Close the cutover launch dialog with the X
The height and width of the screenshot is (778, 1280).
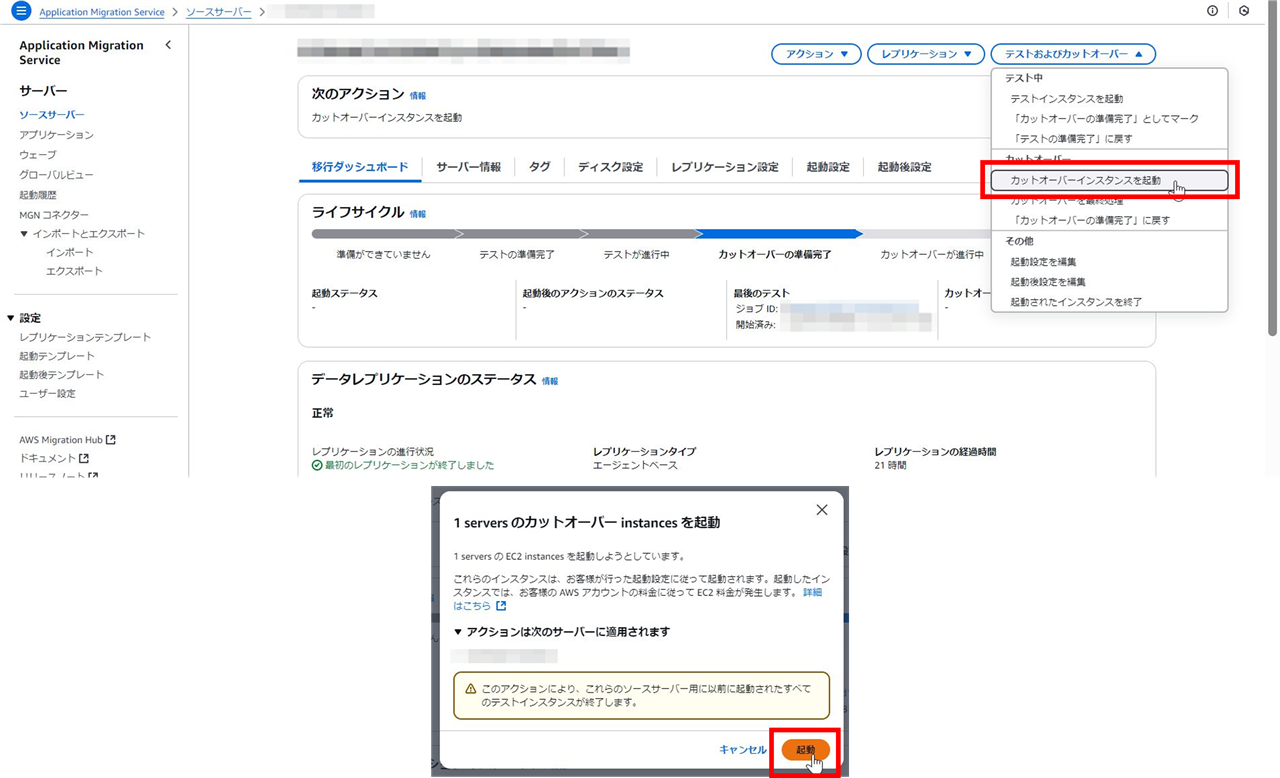click(x=821, y=510)
